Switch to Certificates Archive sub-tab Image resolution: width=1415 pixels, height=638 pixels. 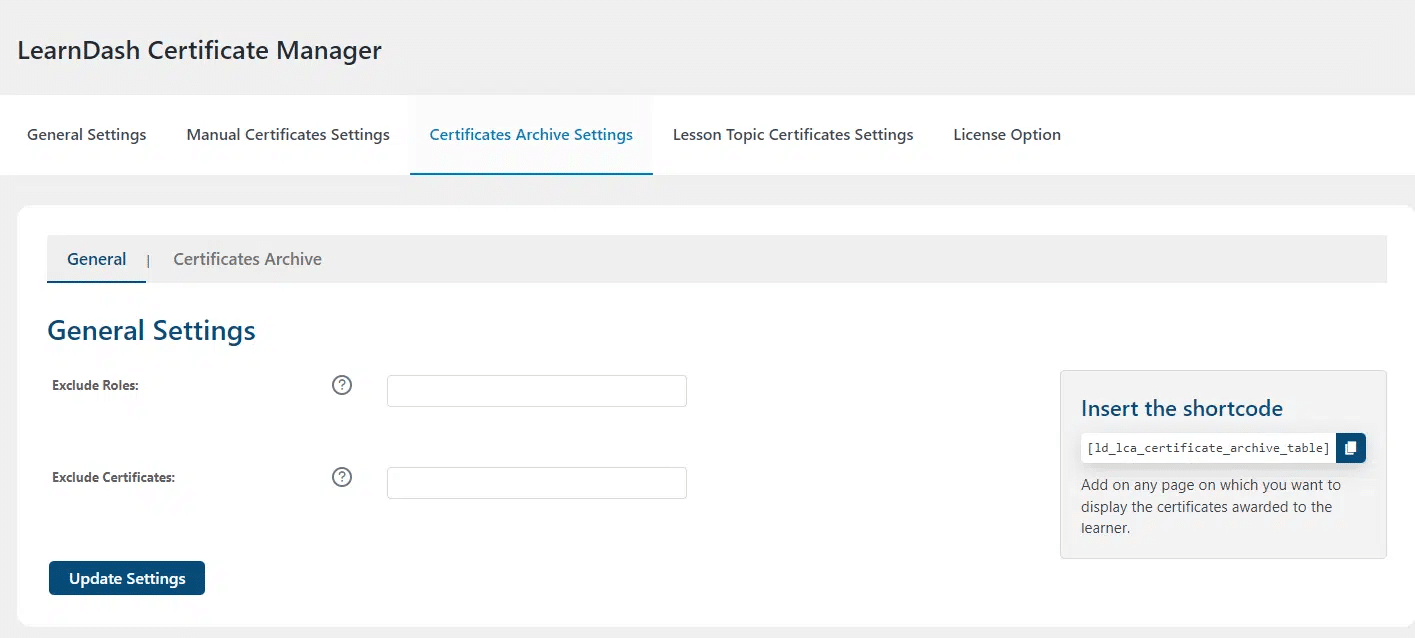[247, 259]
